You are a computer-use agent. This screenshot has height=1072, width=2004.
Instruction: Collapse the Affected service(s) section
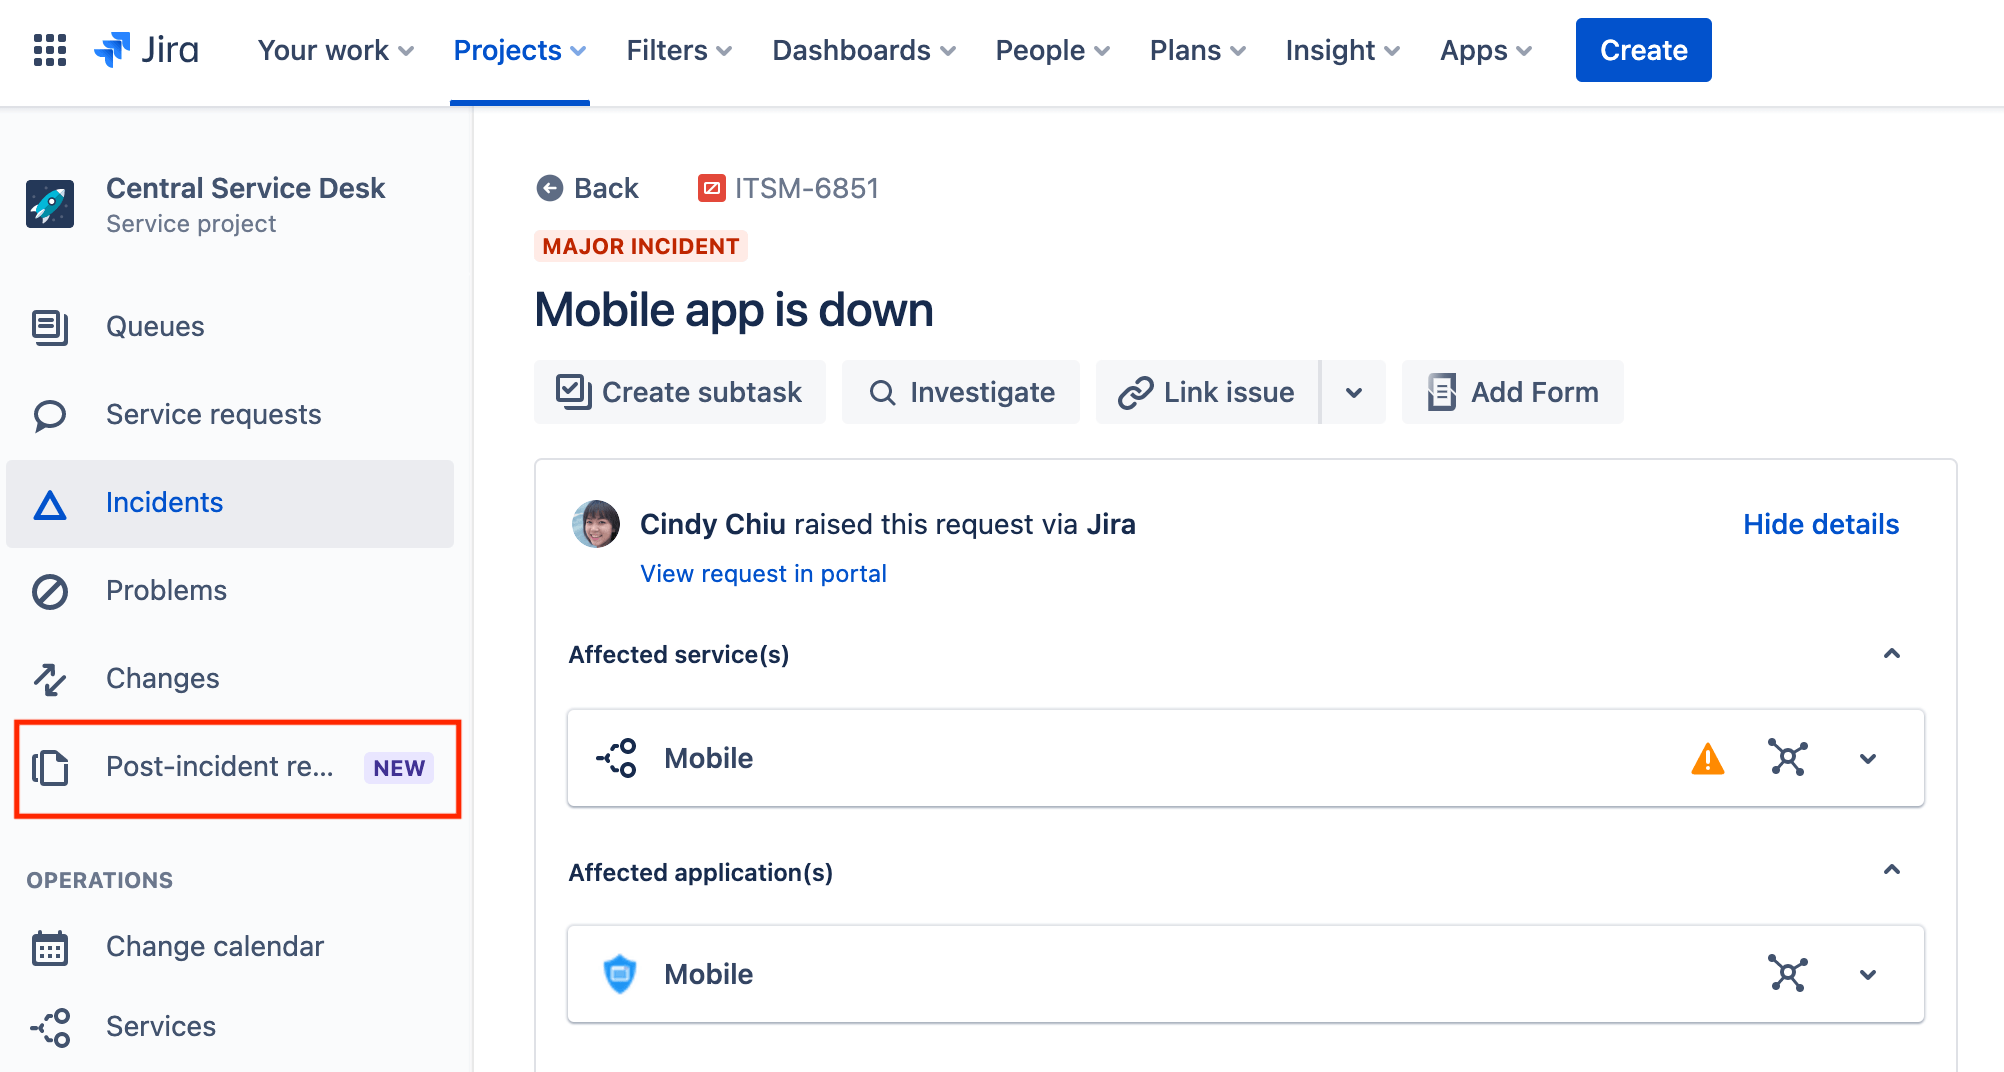pyautogui.click(x=1891, y=655)
